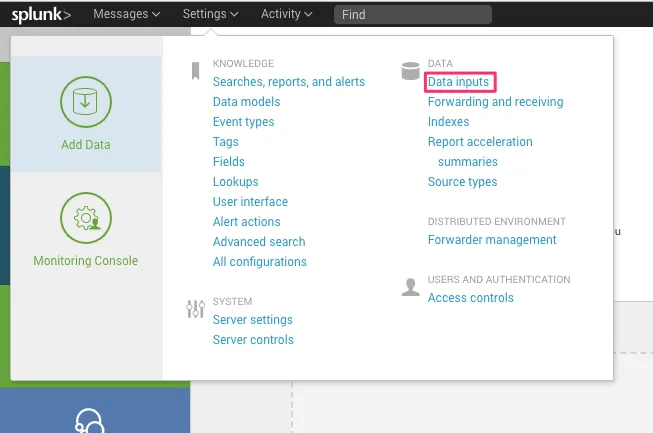Open Forwarder management
This screenshot has width=653, height=433.
click(x=491, y=240)
